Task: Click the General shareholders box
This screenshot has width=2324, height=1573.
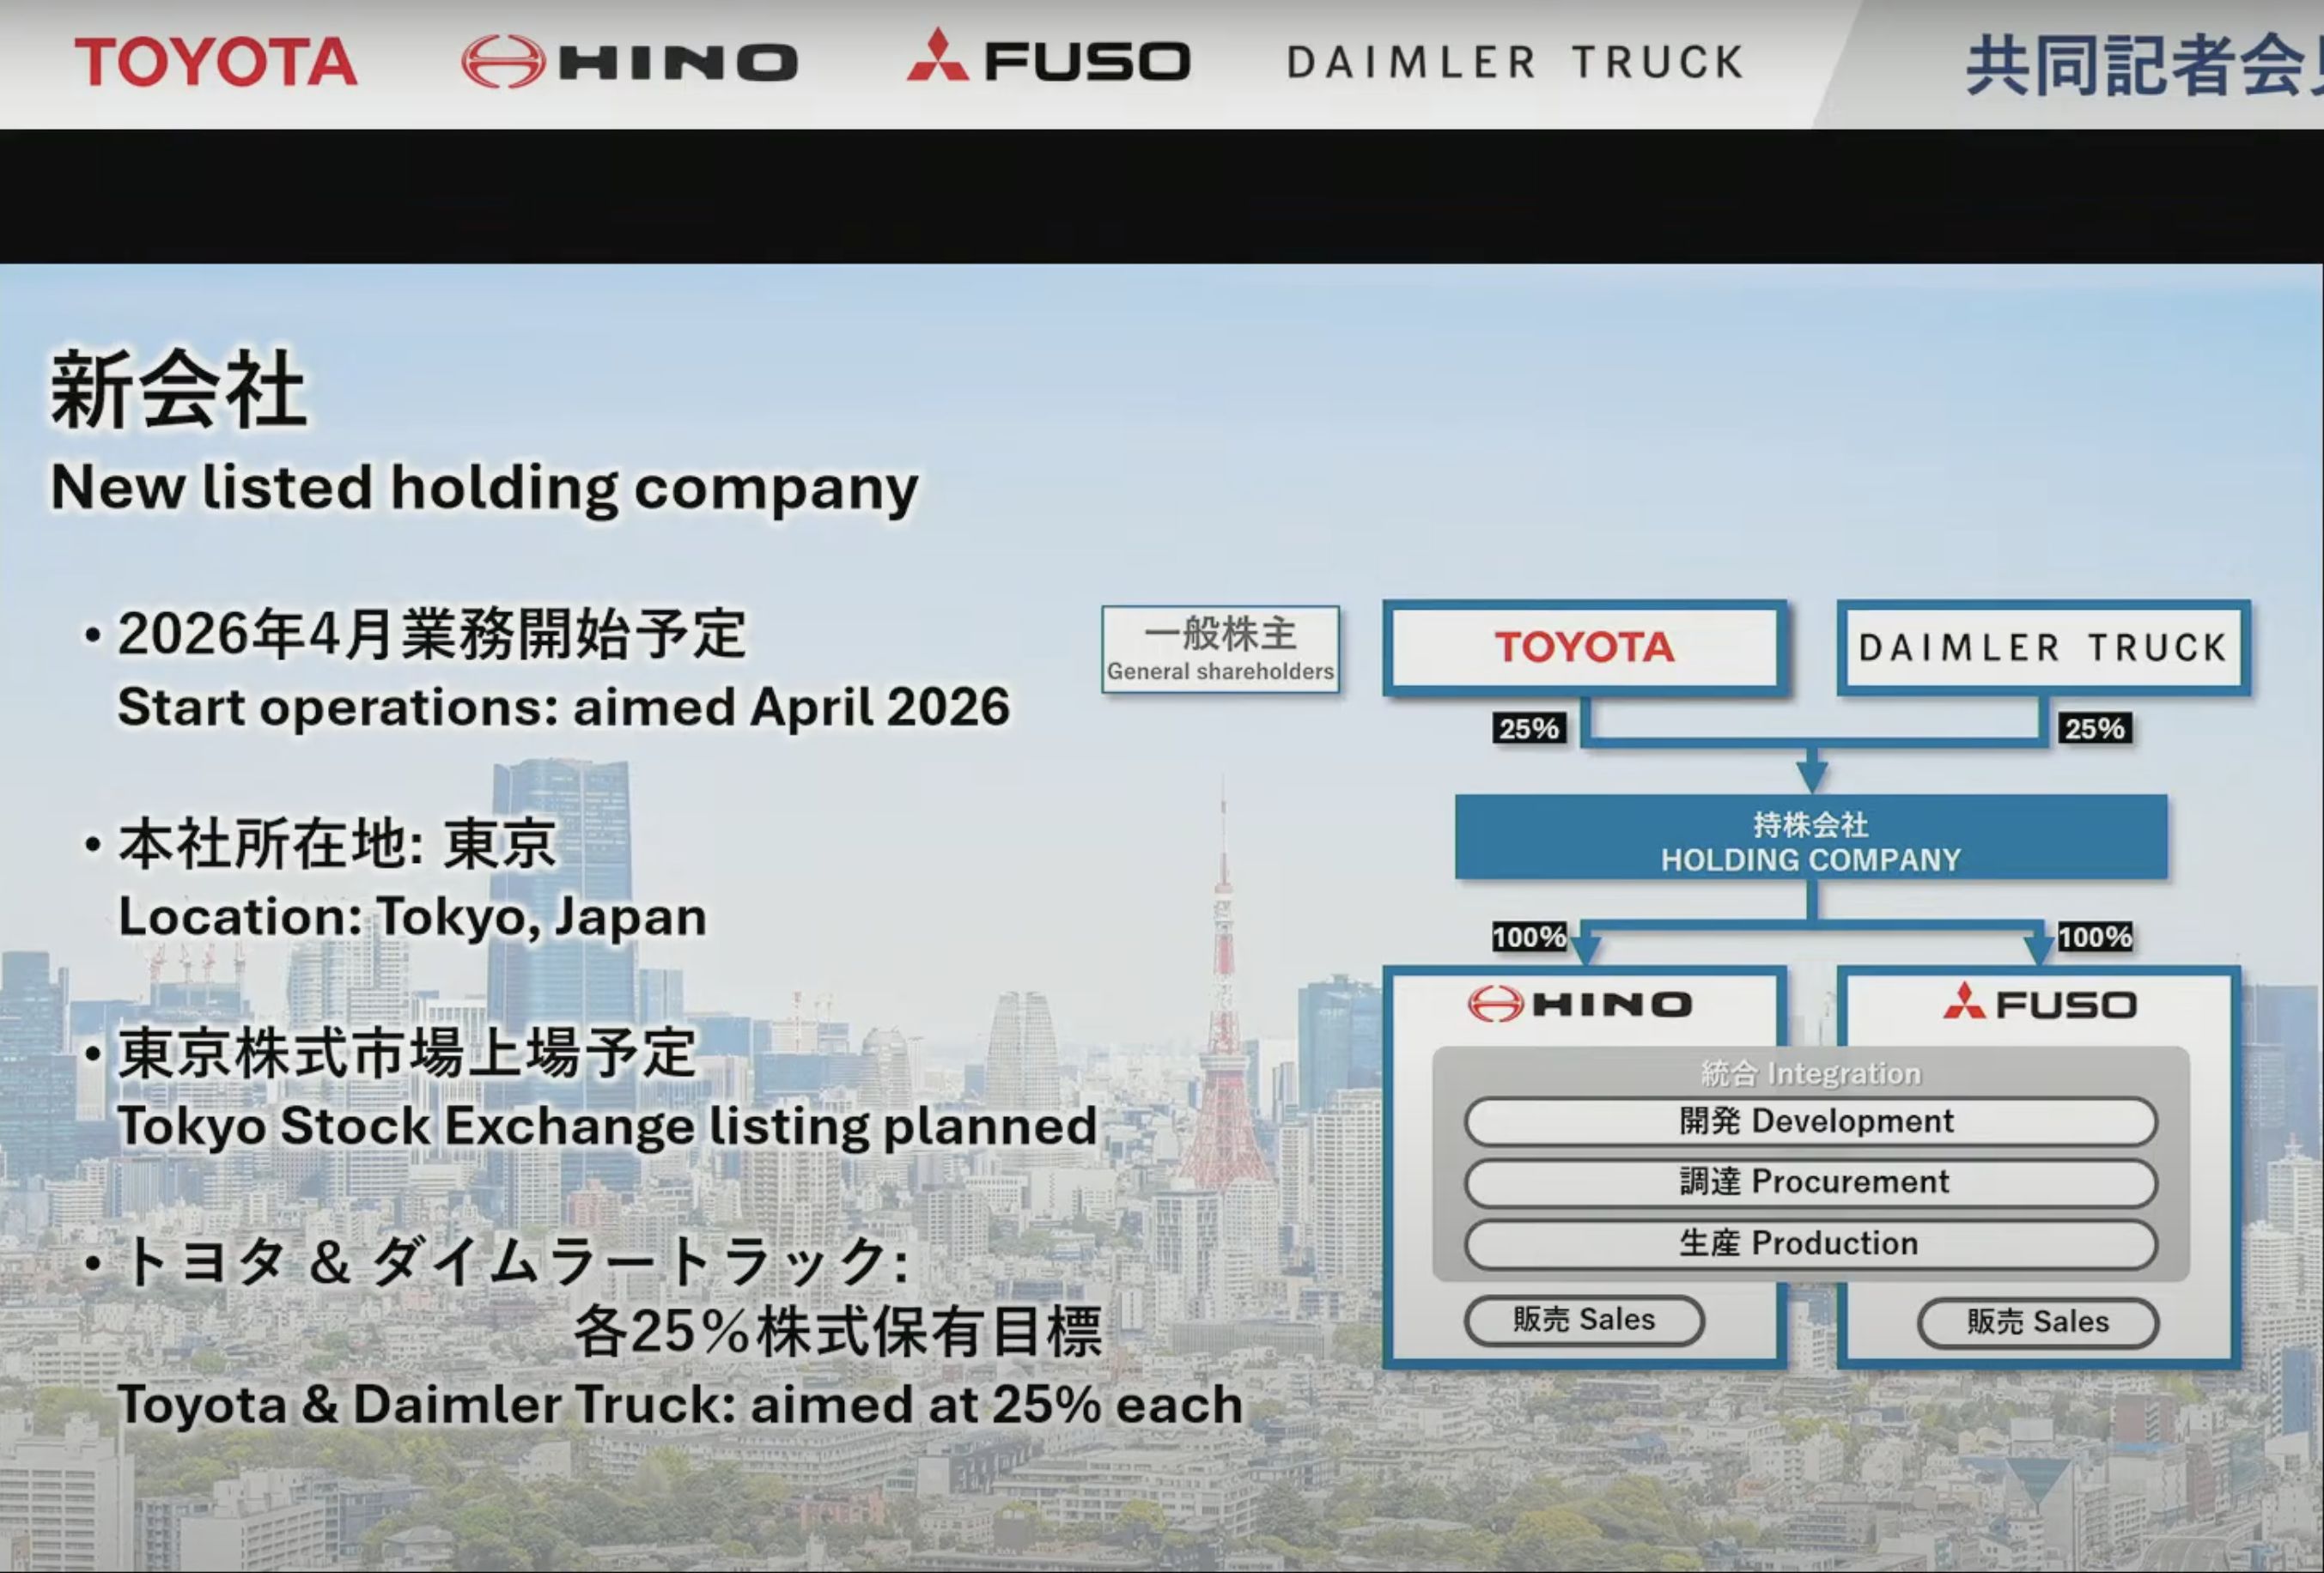Action: [1220, 649]
